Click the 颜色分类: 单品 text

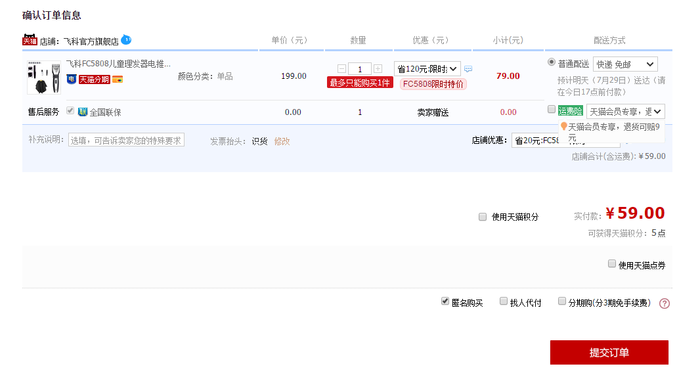[x=205, y=76]
